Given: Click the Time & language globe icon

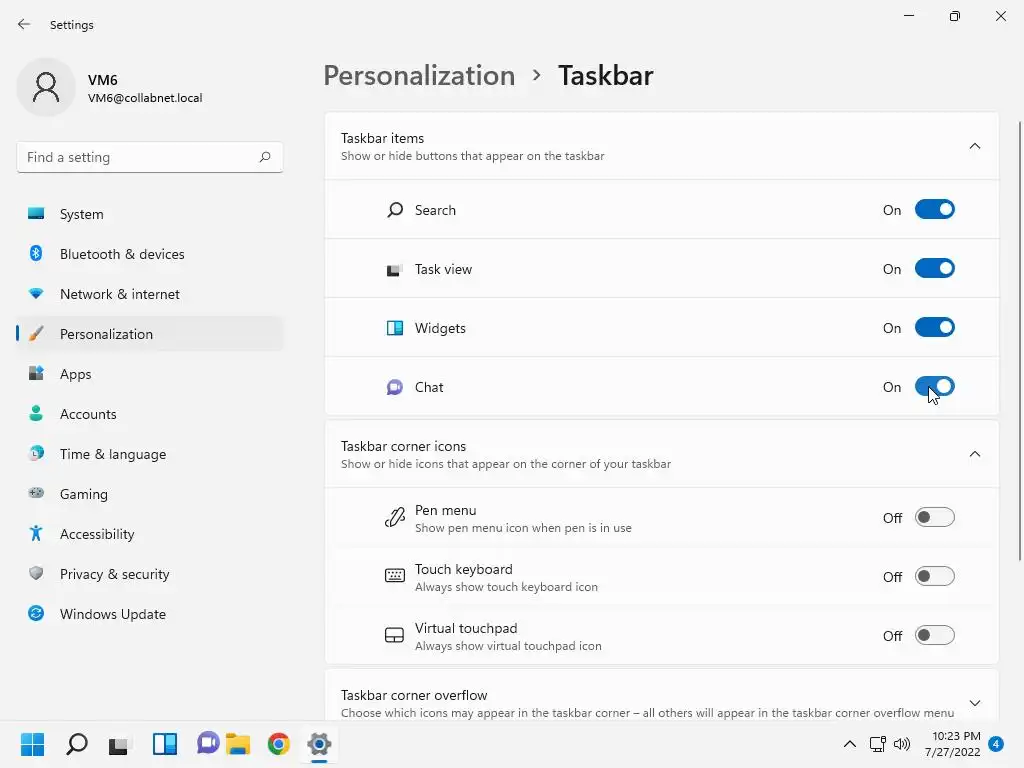Looking at the screenshot, I should (36, 453).
